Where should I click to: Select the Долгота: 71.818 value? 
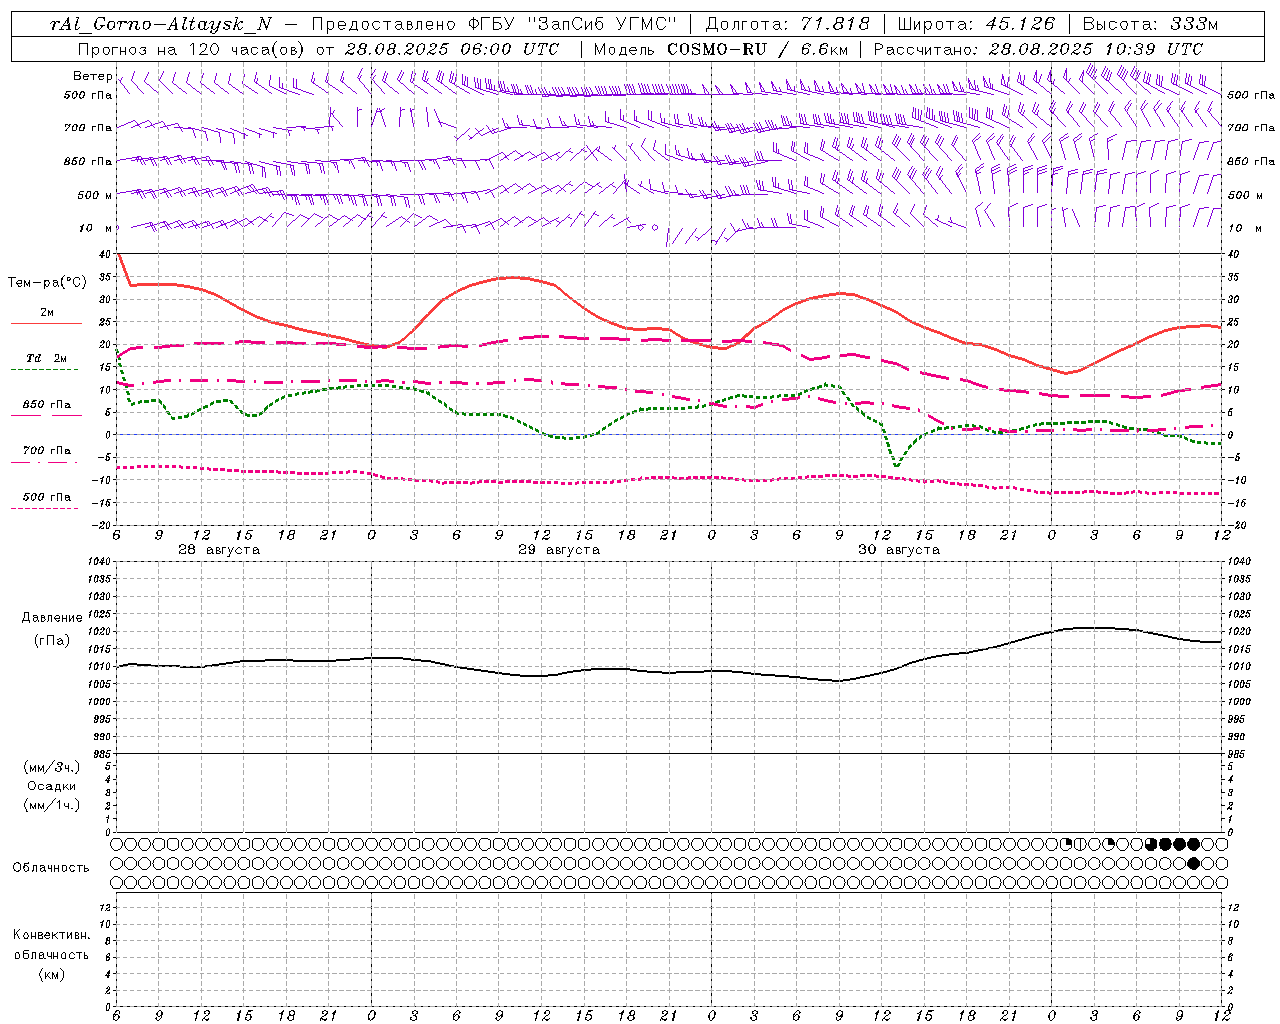[x=788, y=25]
